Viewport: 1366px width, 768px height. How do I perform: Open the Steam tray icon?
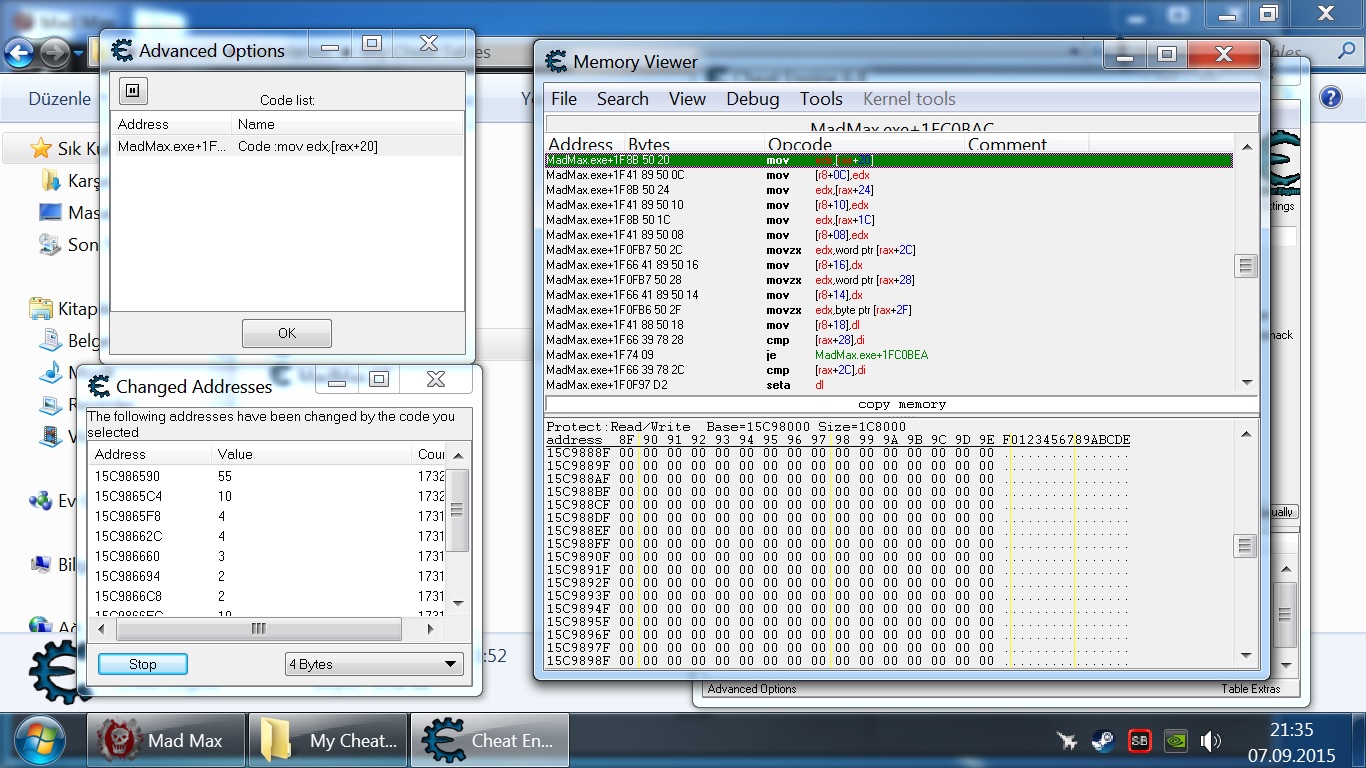pyautogui.click(x=1103, y=741)
